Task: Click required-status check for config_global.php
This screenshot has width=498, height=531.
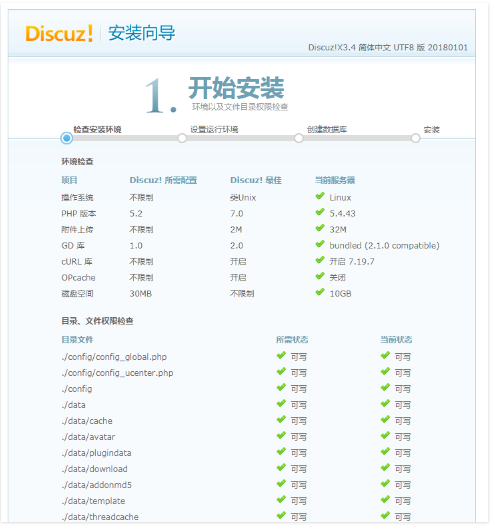Action: point(281,356)
